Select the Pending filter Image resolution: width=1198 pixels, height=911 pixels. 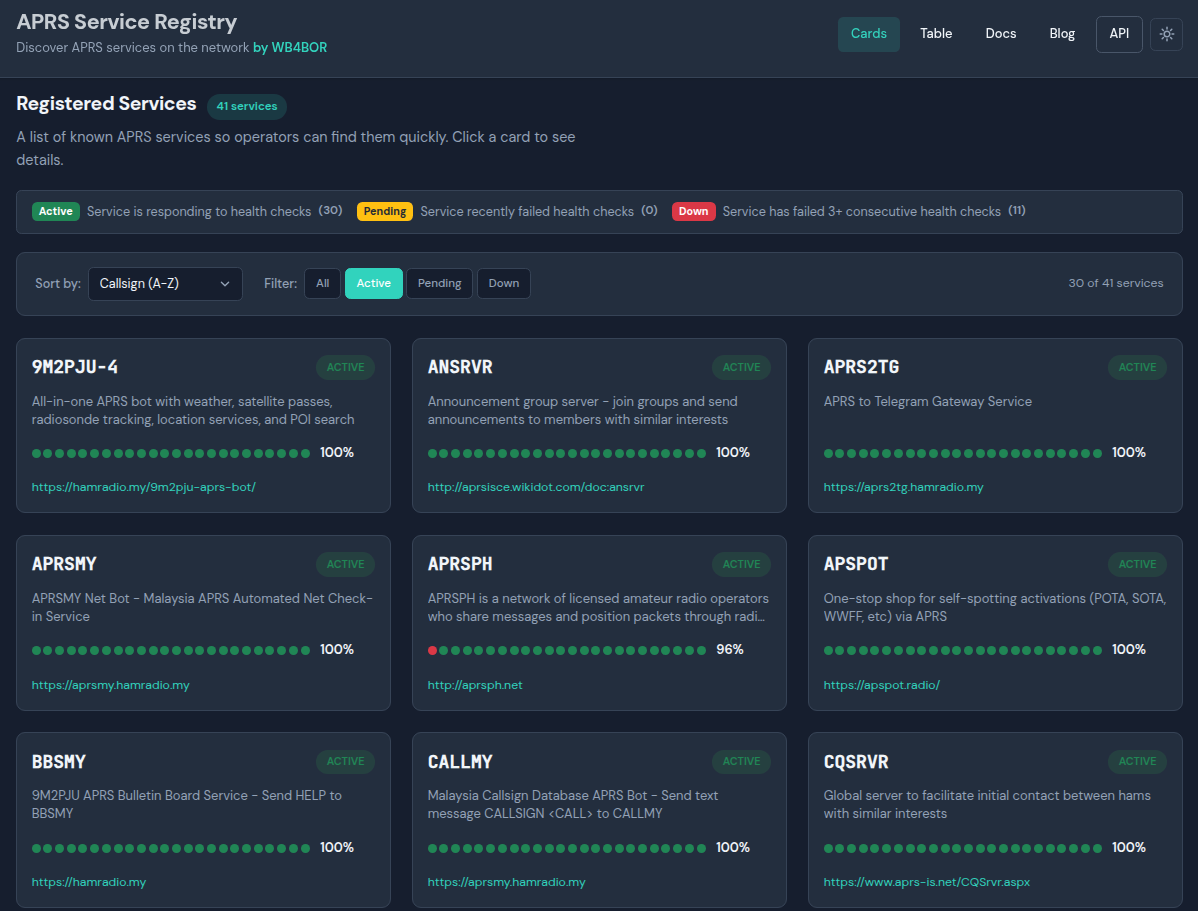[x=439, y=284]
